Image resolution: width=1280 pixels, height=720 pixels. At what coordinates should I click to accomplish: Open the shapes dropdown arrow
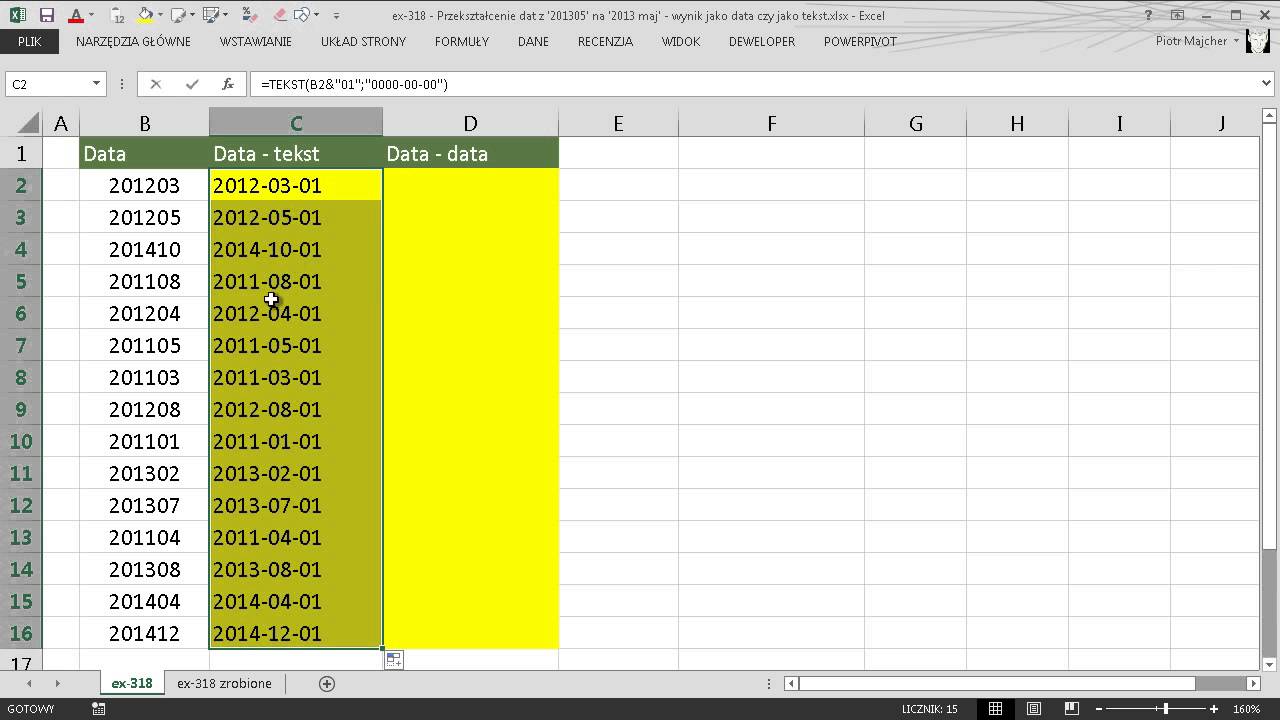click(316, 16)
